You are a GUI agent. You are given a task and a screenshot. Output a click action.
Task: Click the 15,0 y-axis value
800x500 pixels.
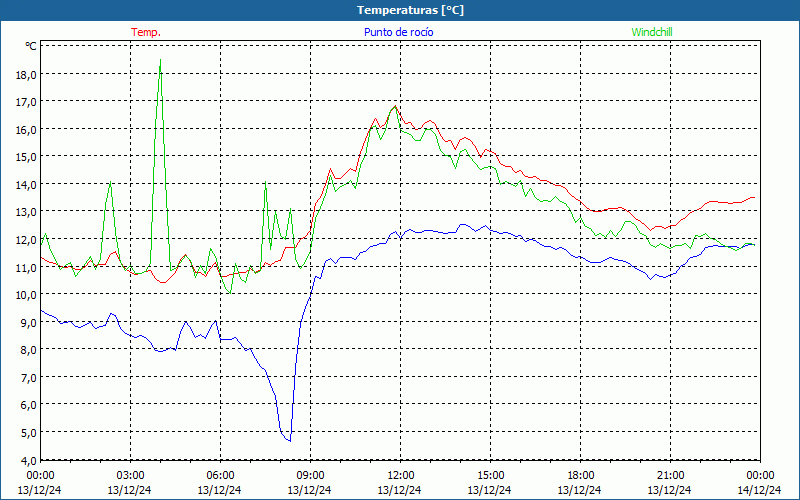click(x=26, y=157)
